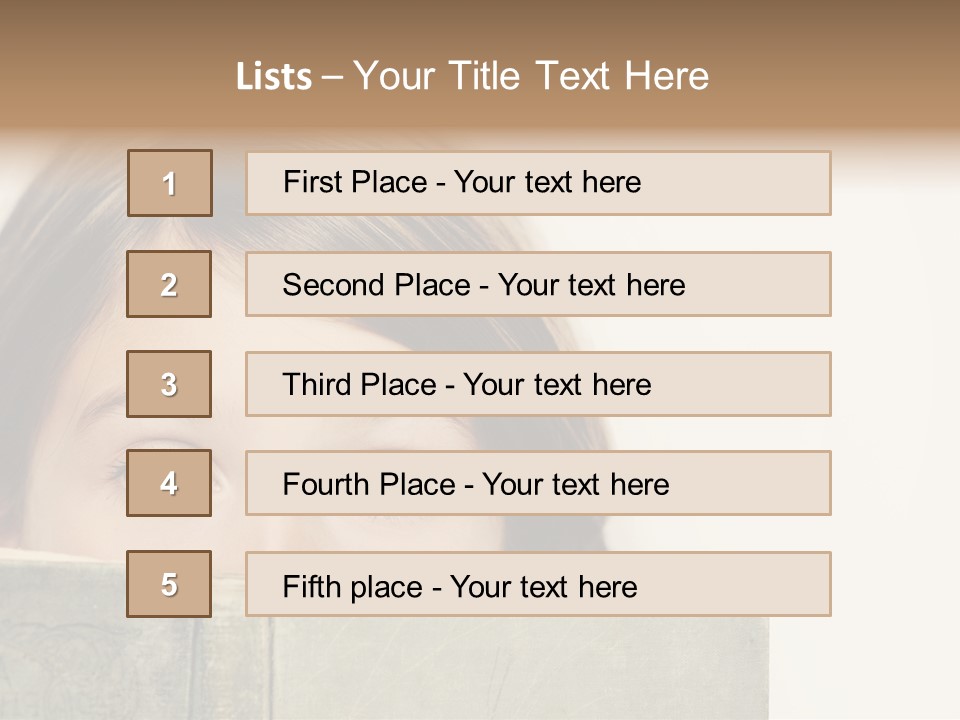The height and width of the screenshot is (720, 960).
Task: Click the book at slide bottom
Action: coord(400,670)
